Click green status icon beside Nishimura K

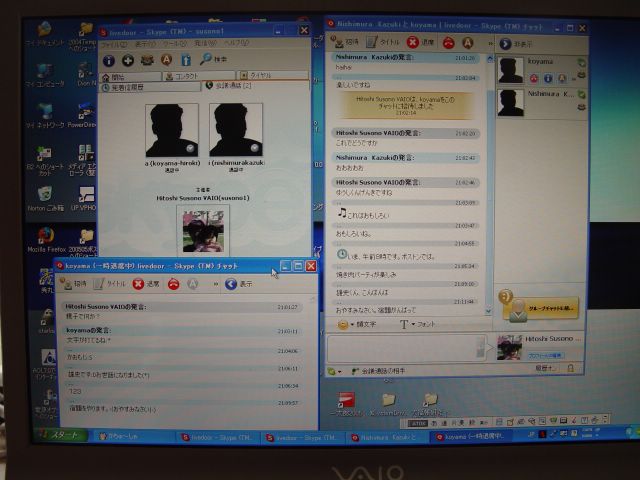point(582,95)
